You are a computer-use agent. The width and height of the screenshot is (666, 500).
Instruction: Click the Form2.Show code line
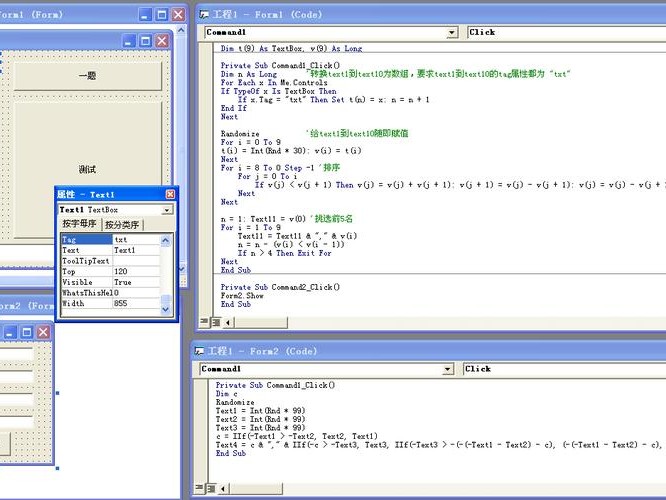pyautogui.click(x=242, y=296)
